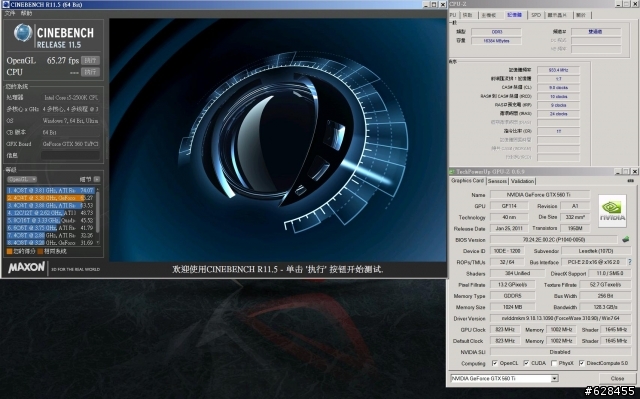640x399 pixels.
Task: Select ranking row 3, 4C/8T @ 3.88 GHz
Action: click(51, 205)
